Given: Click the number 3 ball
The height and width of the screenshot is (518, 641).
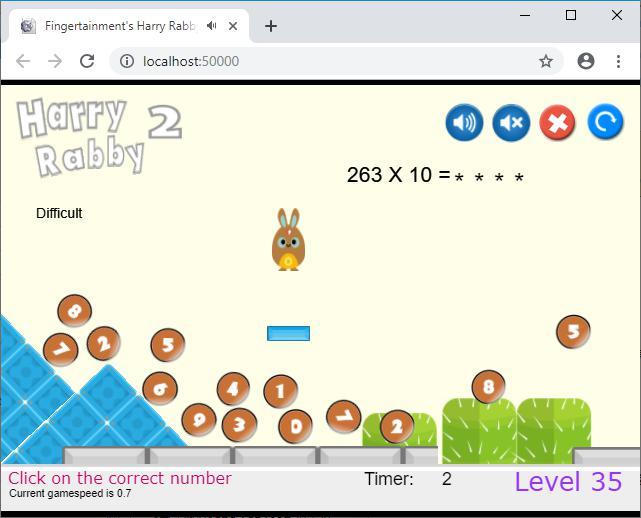Looking at the screenshot, I should click(239, 425).
